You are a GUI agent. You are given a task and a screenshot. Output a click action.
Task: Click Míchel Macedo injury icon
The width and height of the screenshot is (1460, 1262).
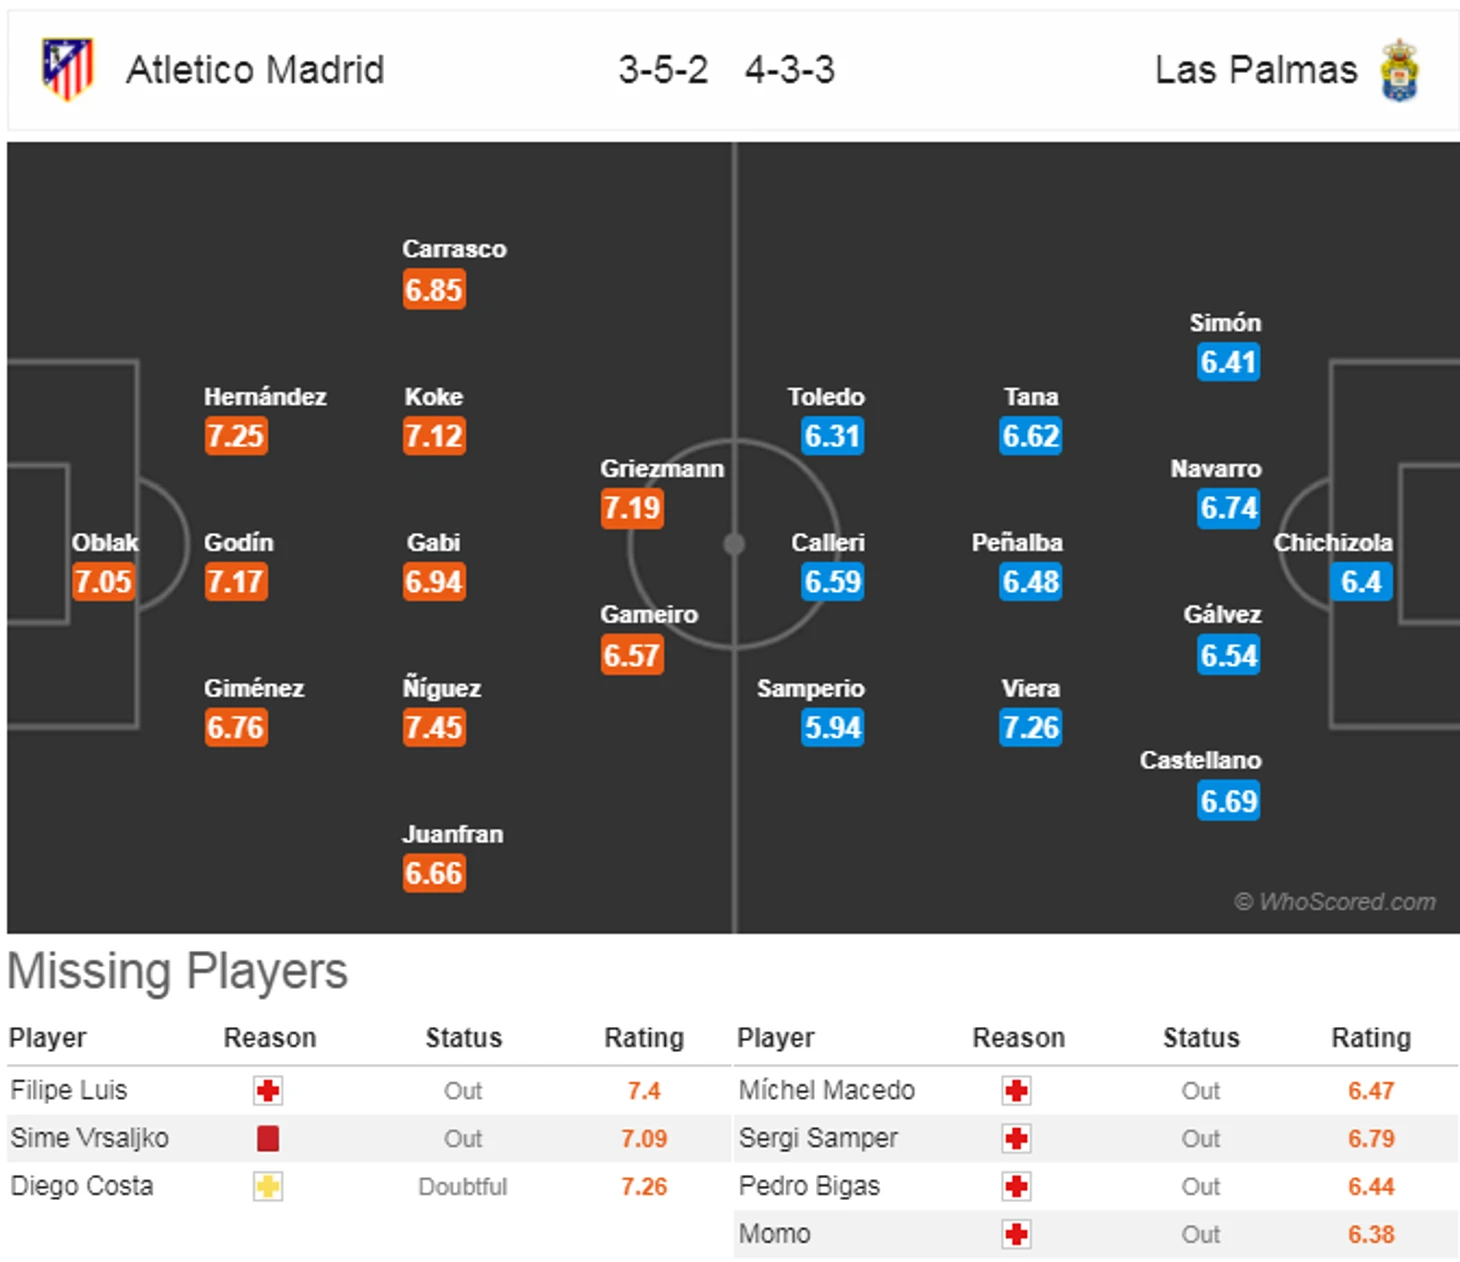click(x=1017, y=1090)
